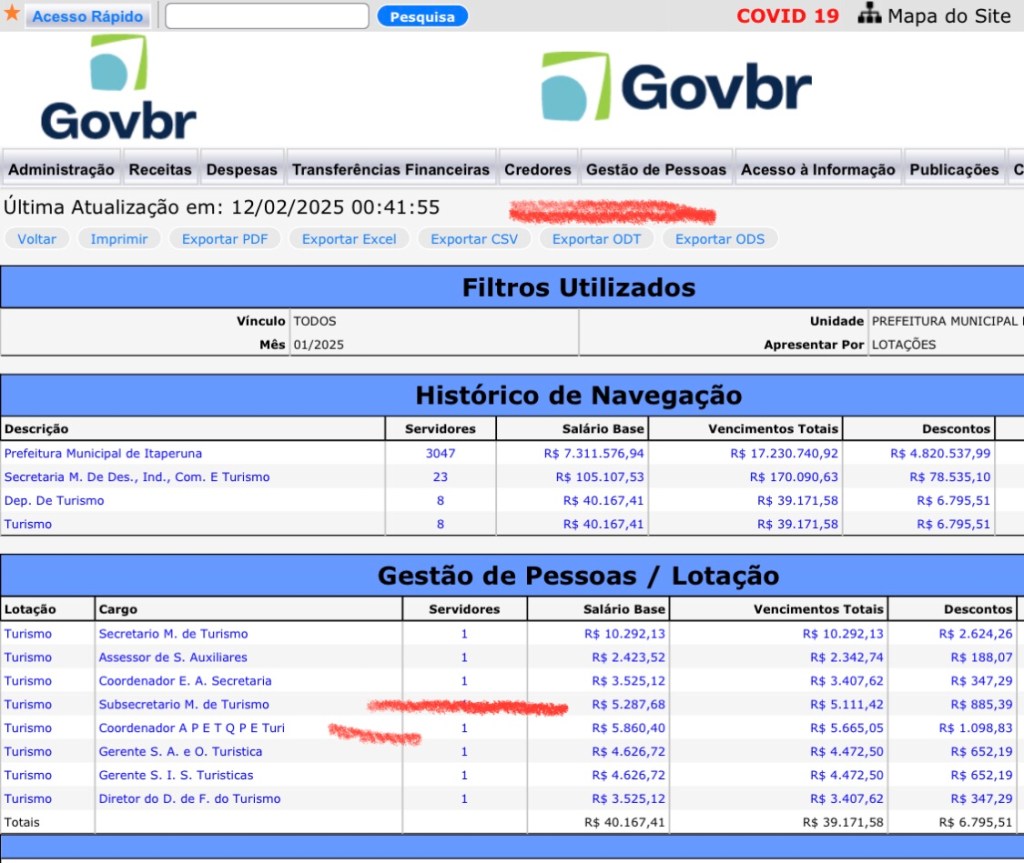Screen dimensions: 1024x863
Task: Expand the Despesas menu
Action: (242, 170)
